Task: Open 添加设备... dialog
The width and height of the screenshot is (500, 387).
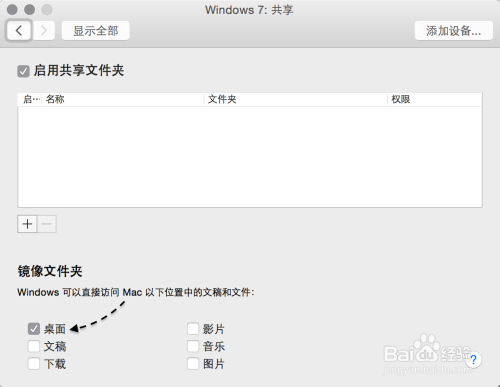Action: pos(454,31)
